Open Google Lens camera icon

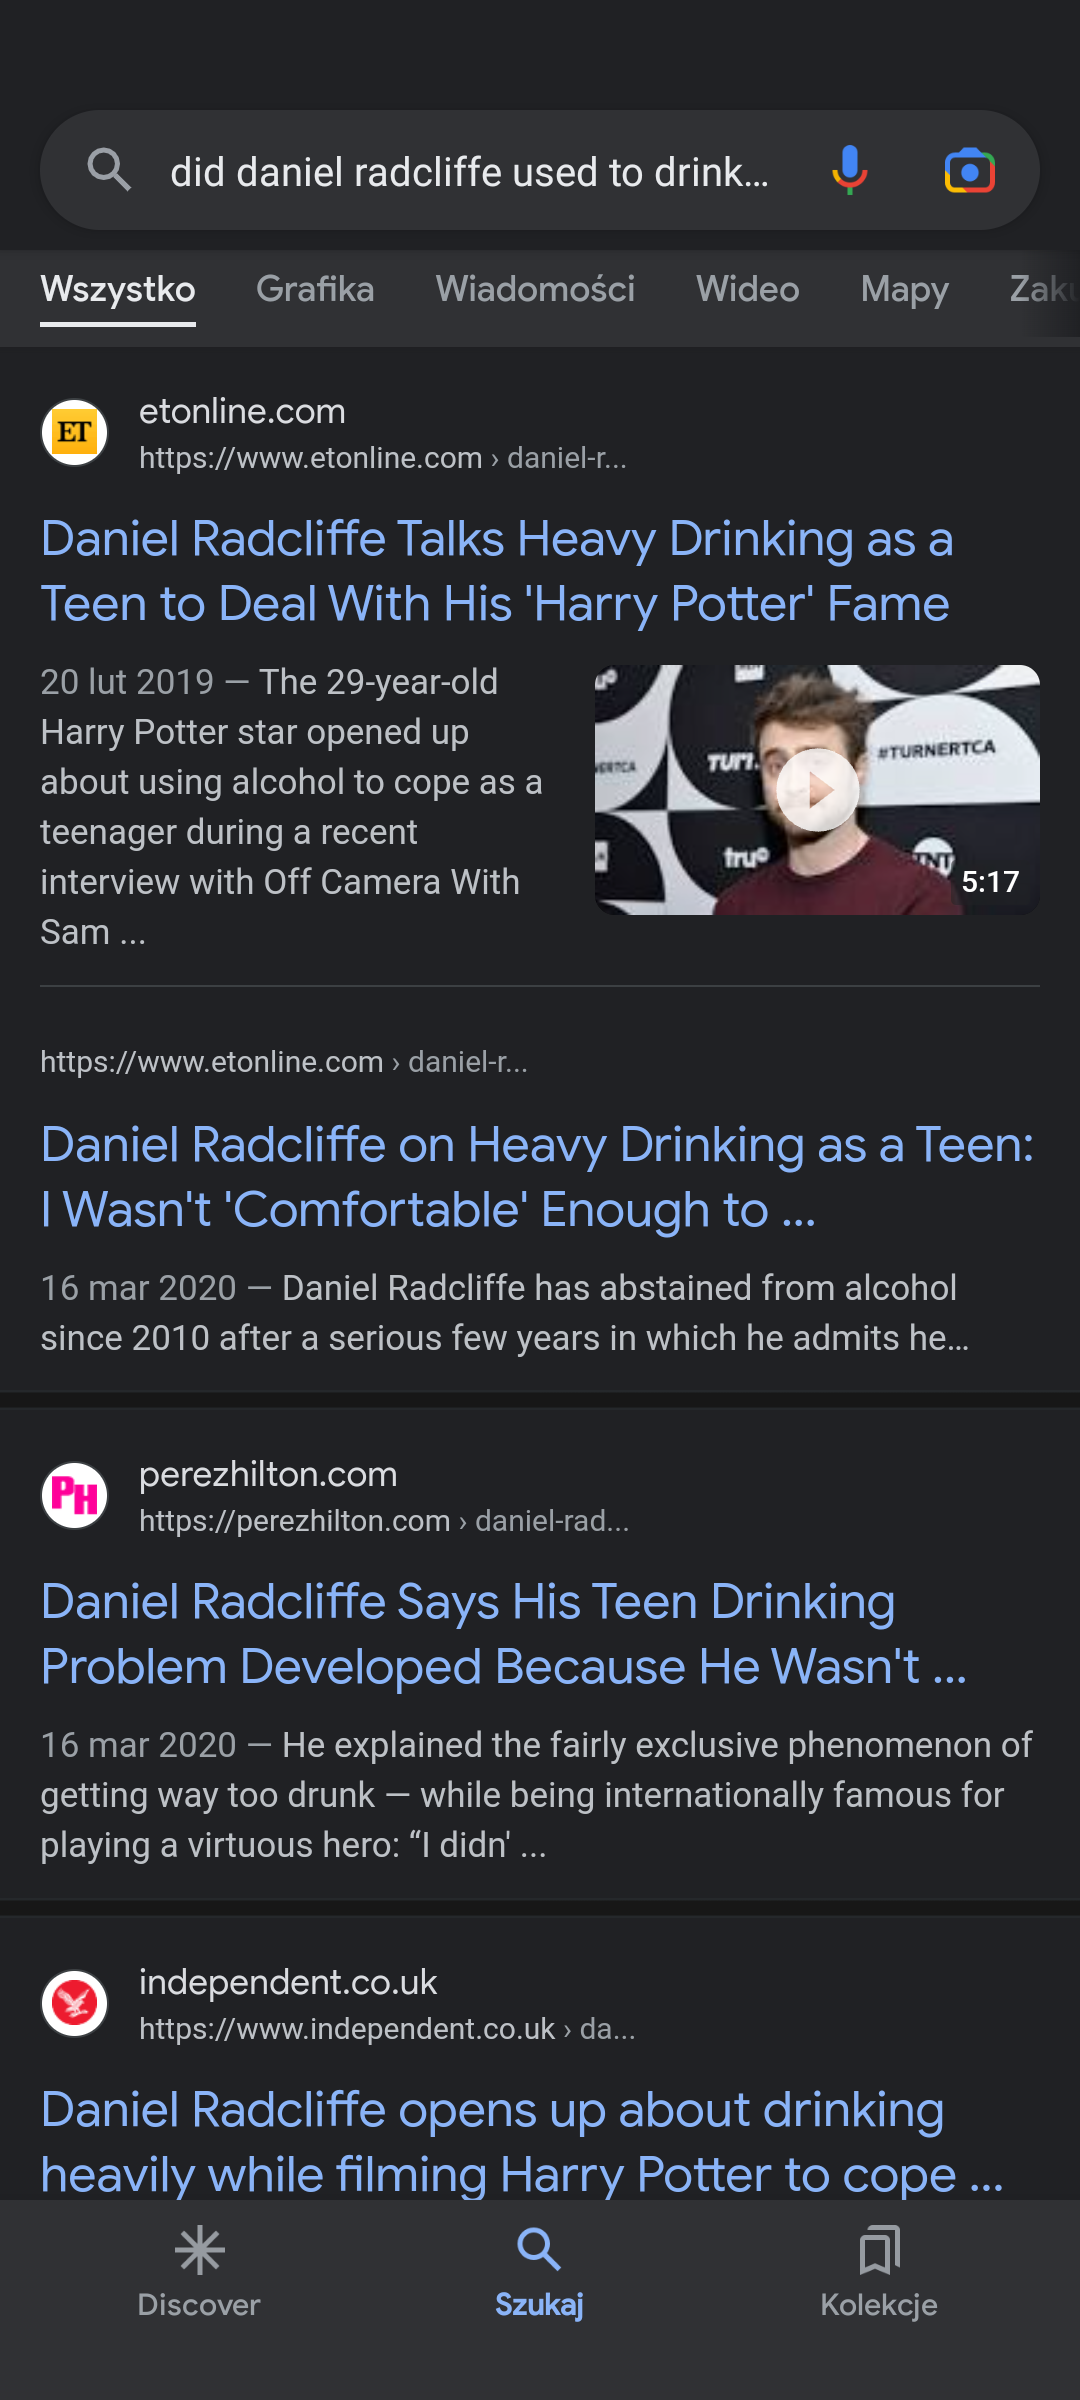click(x=969, y=171)
